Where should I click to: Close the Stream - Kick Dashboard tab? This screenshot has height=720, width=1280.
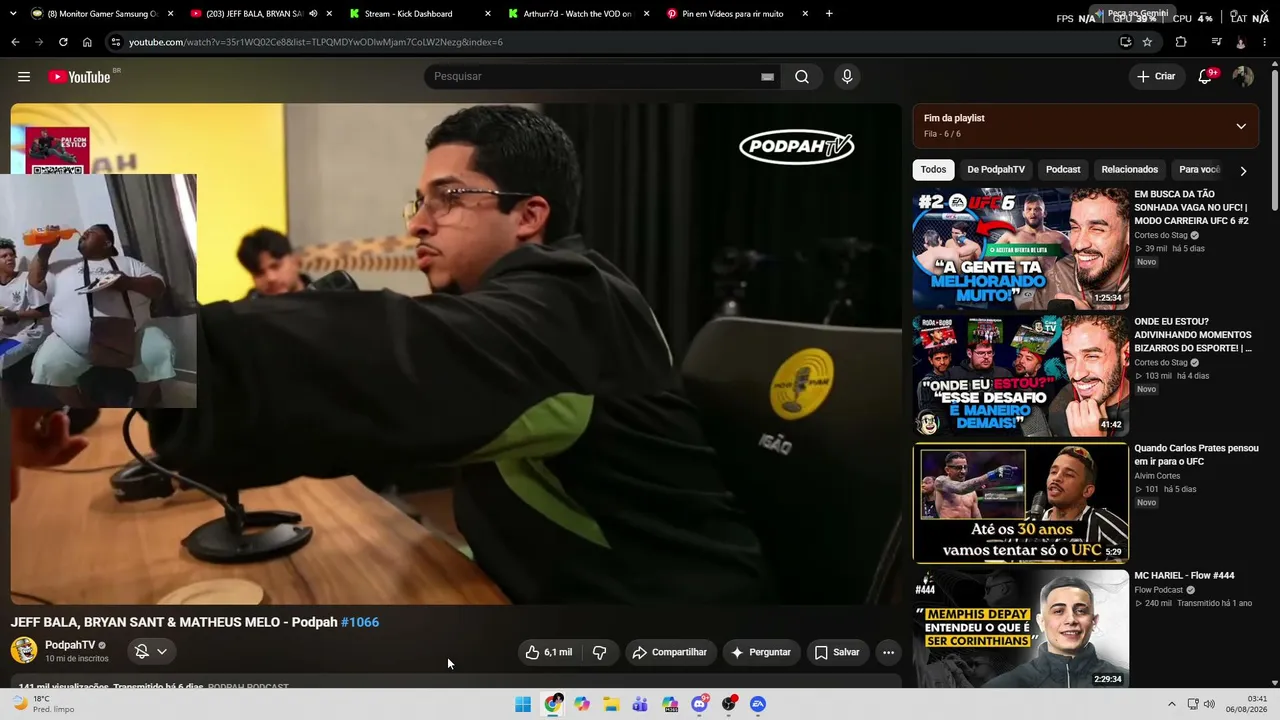tap(487, 14)
